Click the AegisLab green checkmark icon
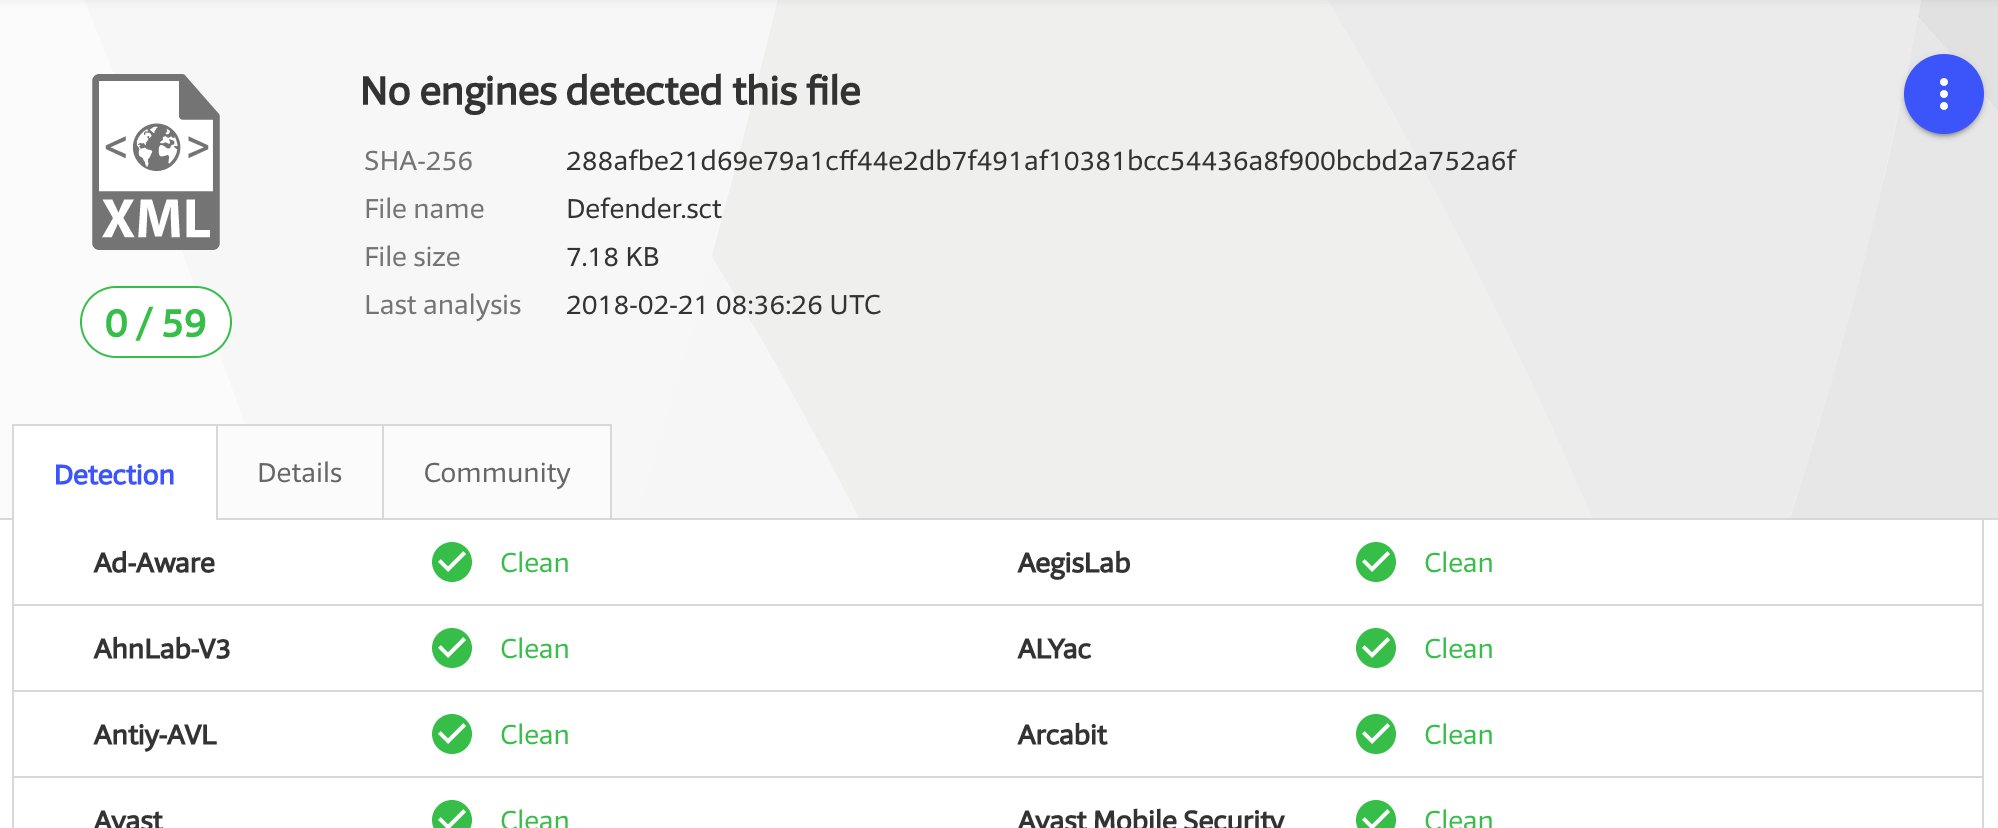The image size is (1998, 828). point(1376,562)
